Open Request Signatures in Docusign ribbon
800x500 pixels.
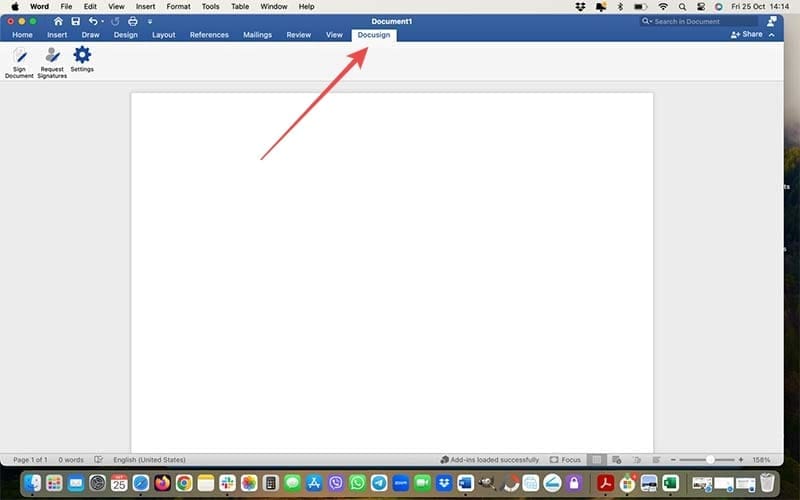[x=52, y=58]
